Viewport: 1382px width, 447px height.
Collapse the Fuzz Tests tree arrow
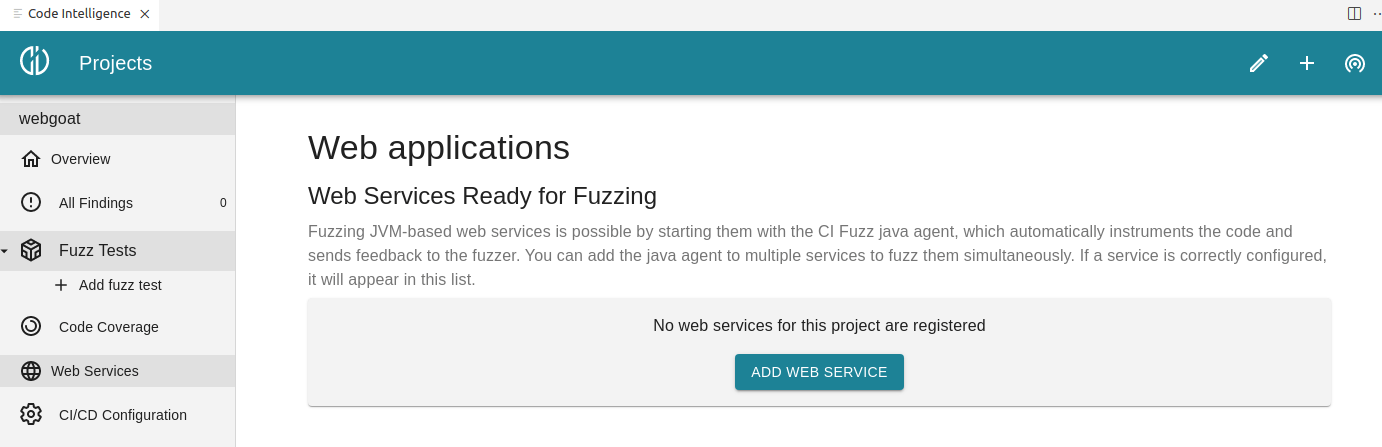[x=5, y=251]
